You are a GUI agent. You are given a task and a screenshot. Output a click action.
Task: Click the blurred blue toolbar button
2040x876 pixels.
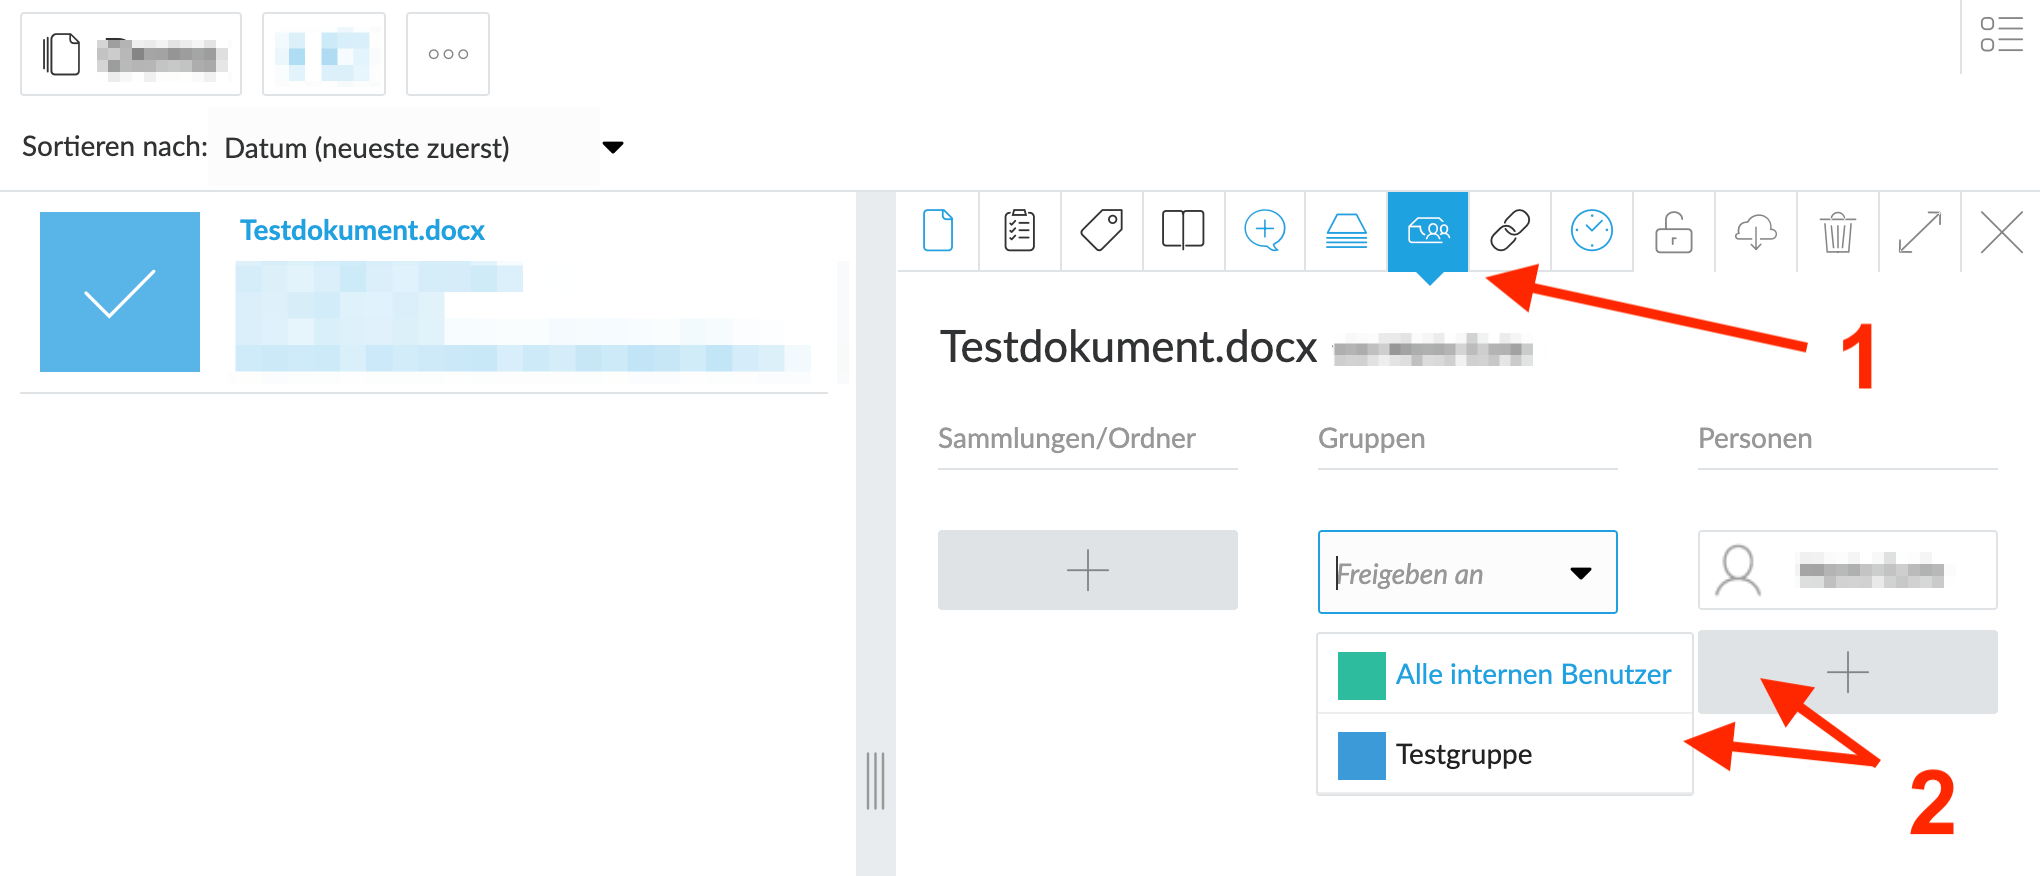click(x=324, y=54)
